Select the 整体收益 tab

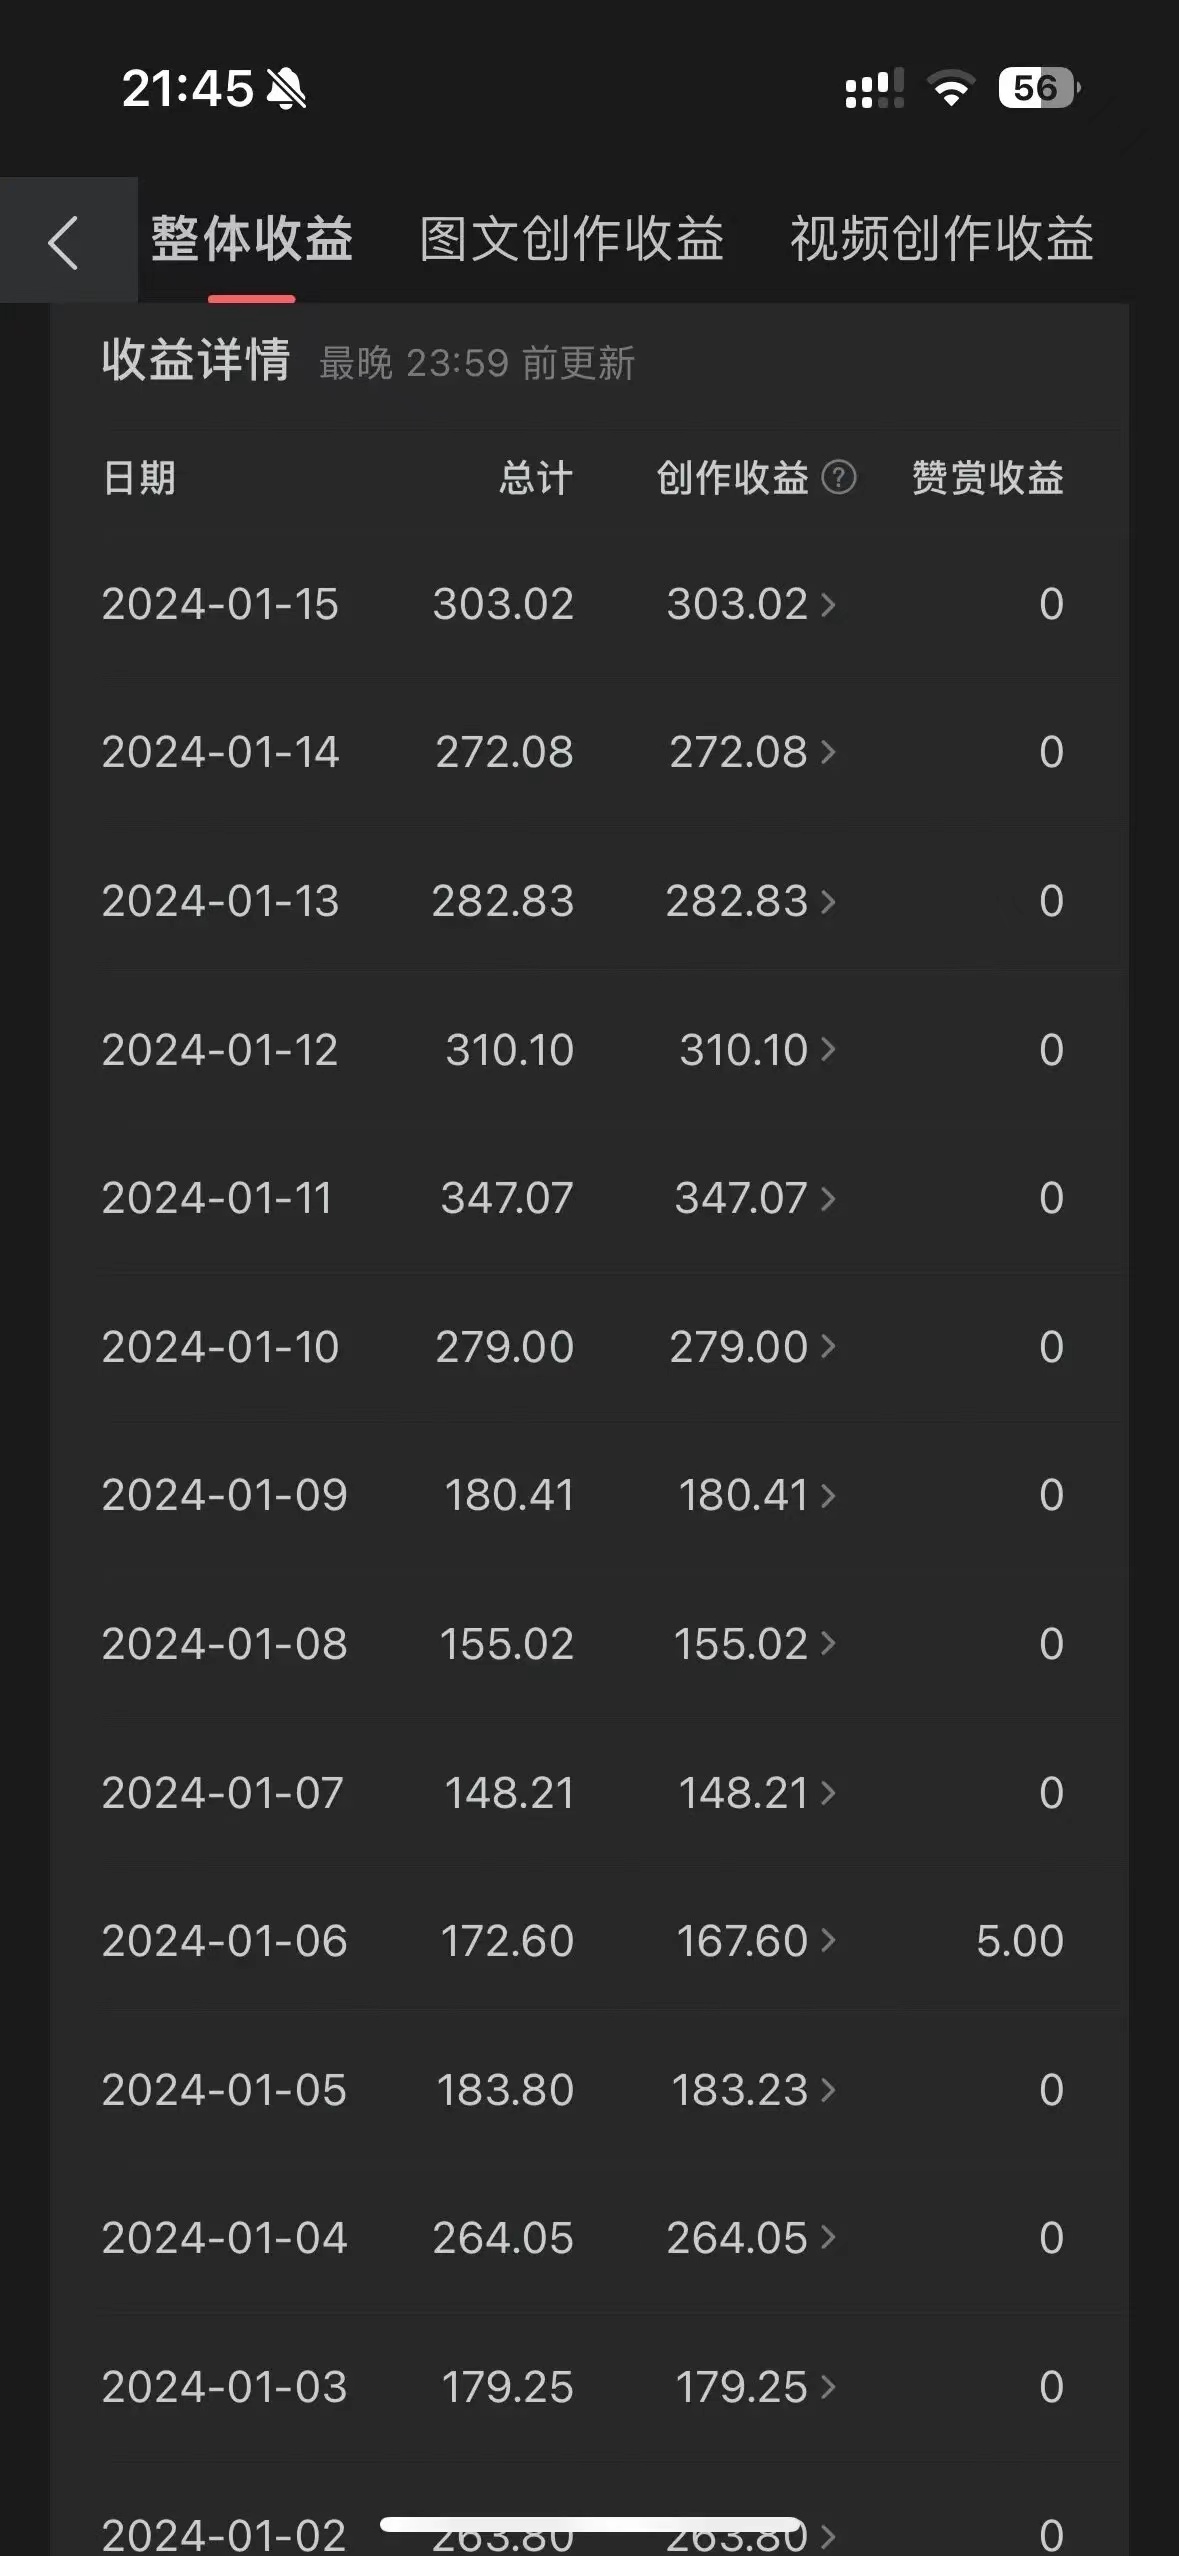tap(252, 239)
